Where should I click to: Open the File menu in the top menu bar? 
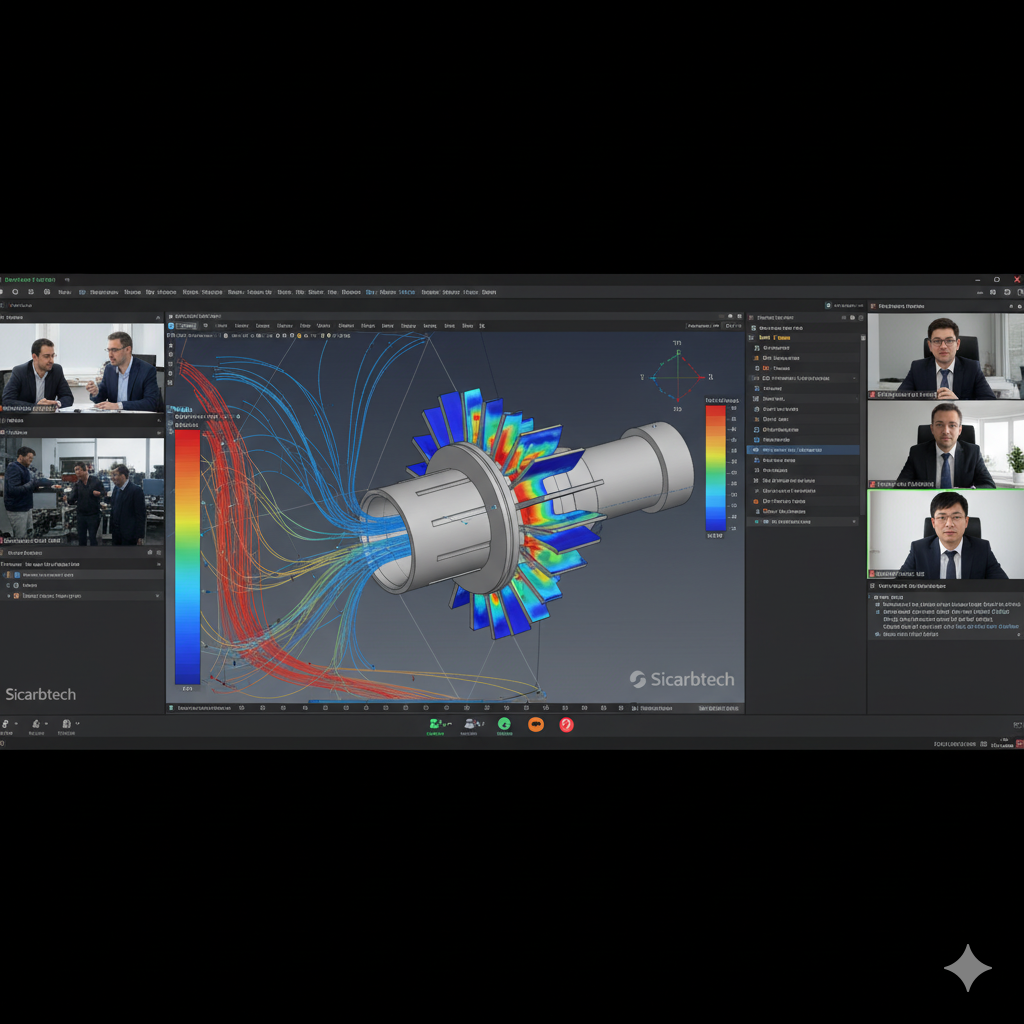click(64, 292)
